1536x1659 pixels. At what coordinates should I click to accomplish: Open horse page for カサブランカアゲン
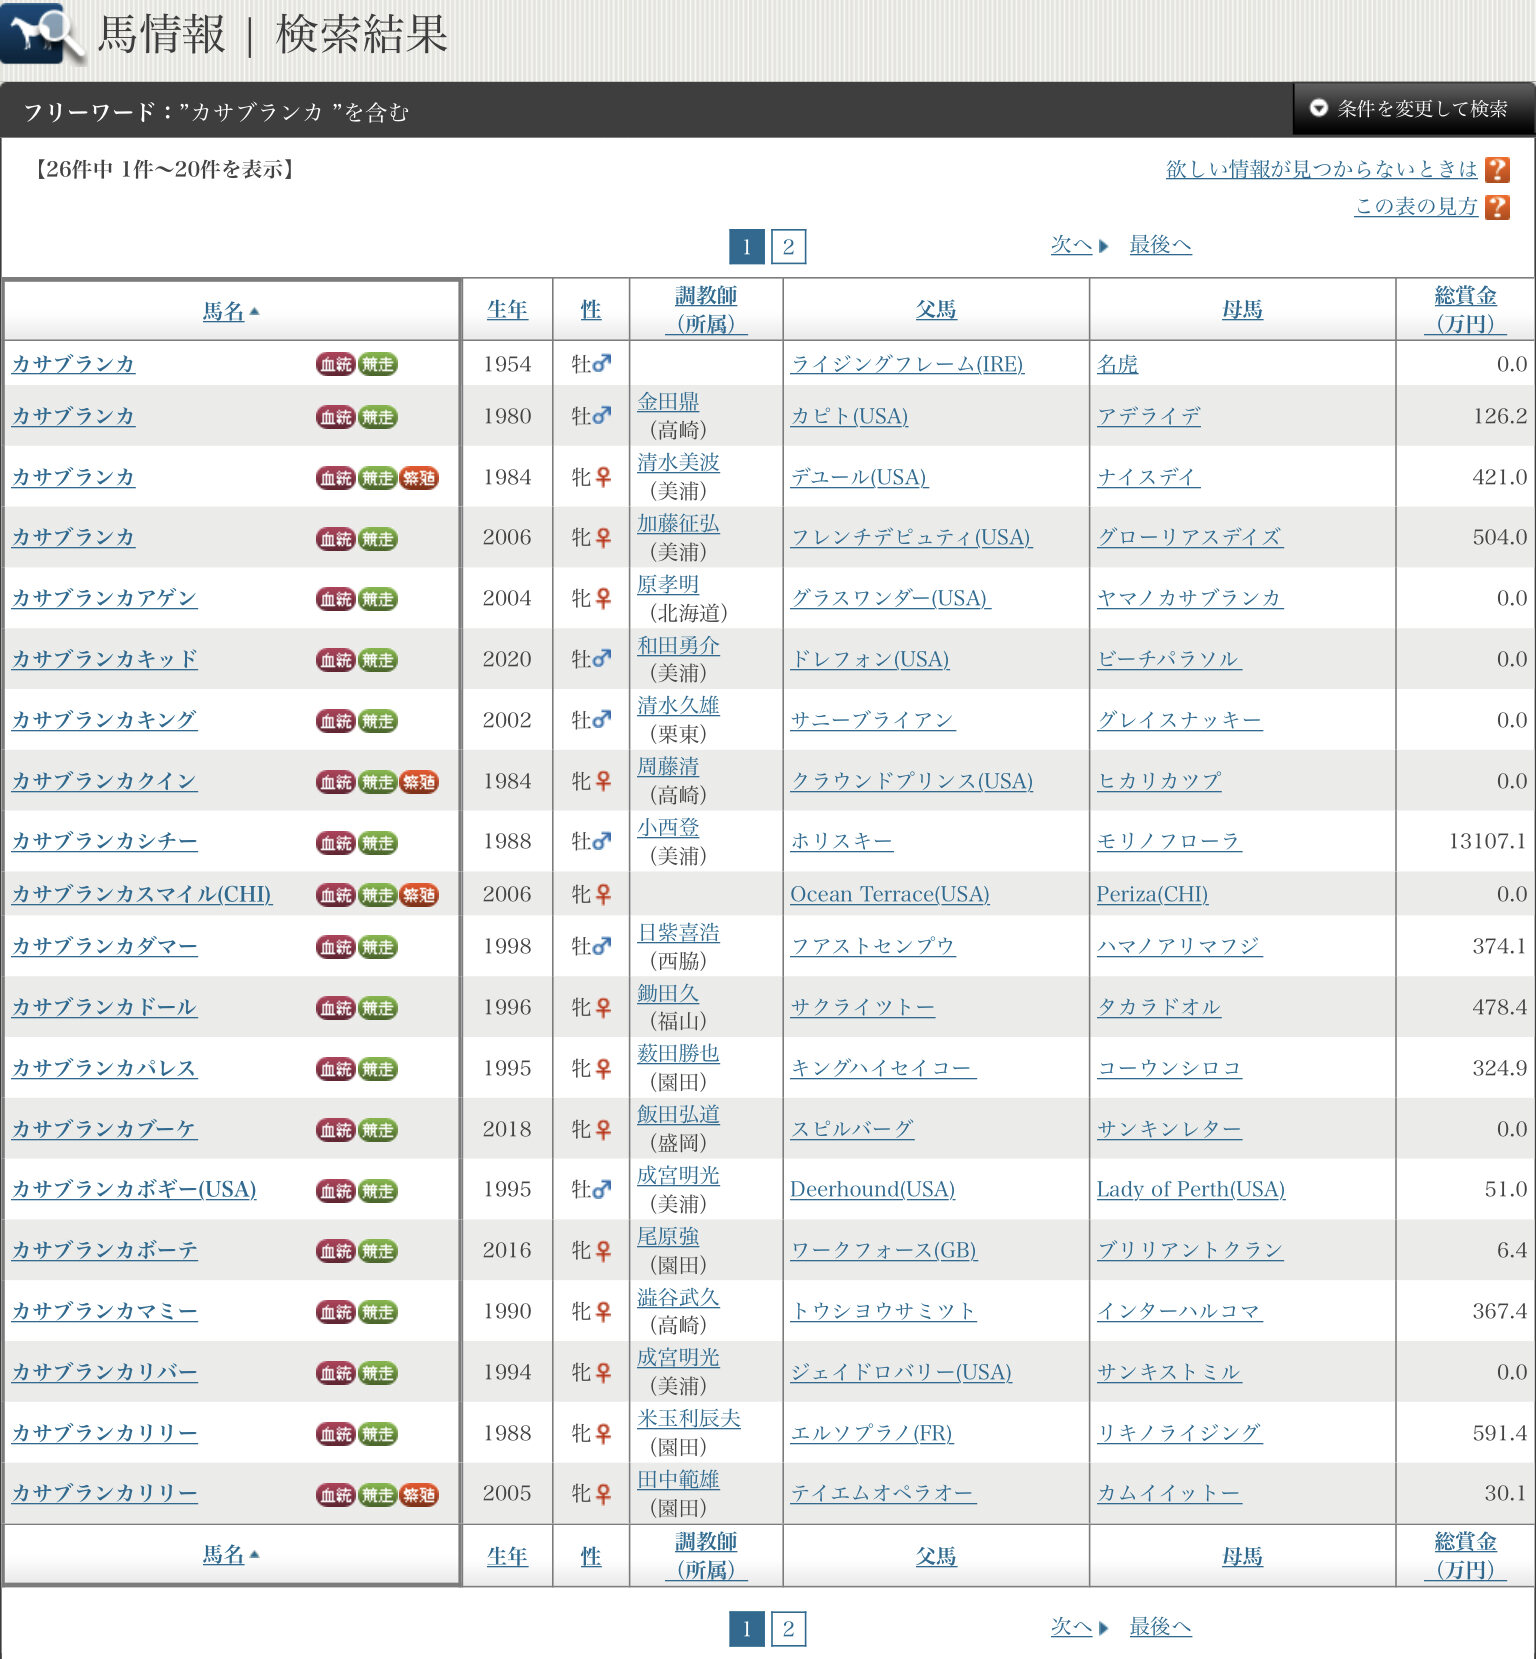coord(104,598)
